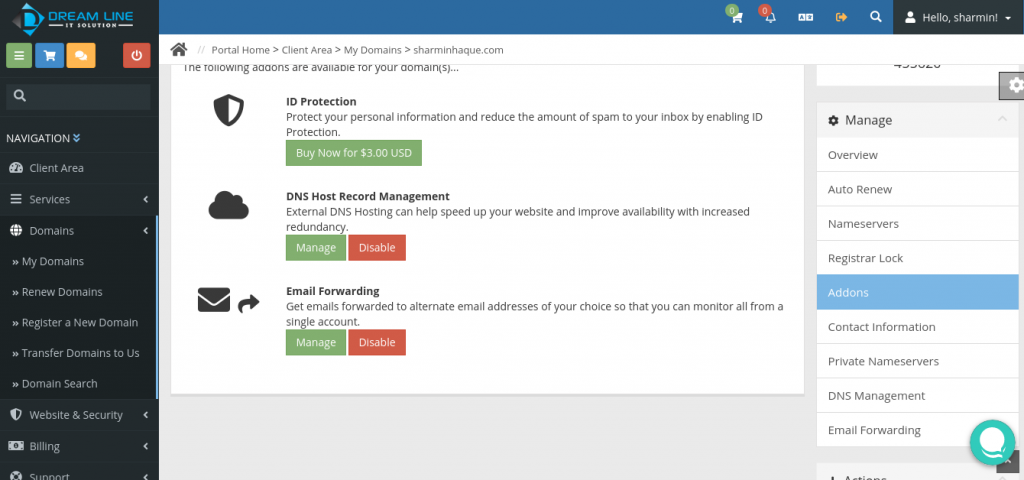Open the yellow chat messages shortcut
1024x480 pixels.
point(81,56)
